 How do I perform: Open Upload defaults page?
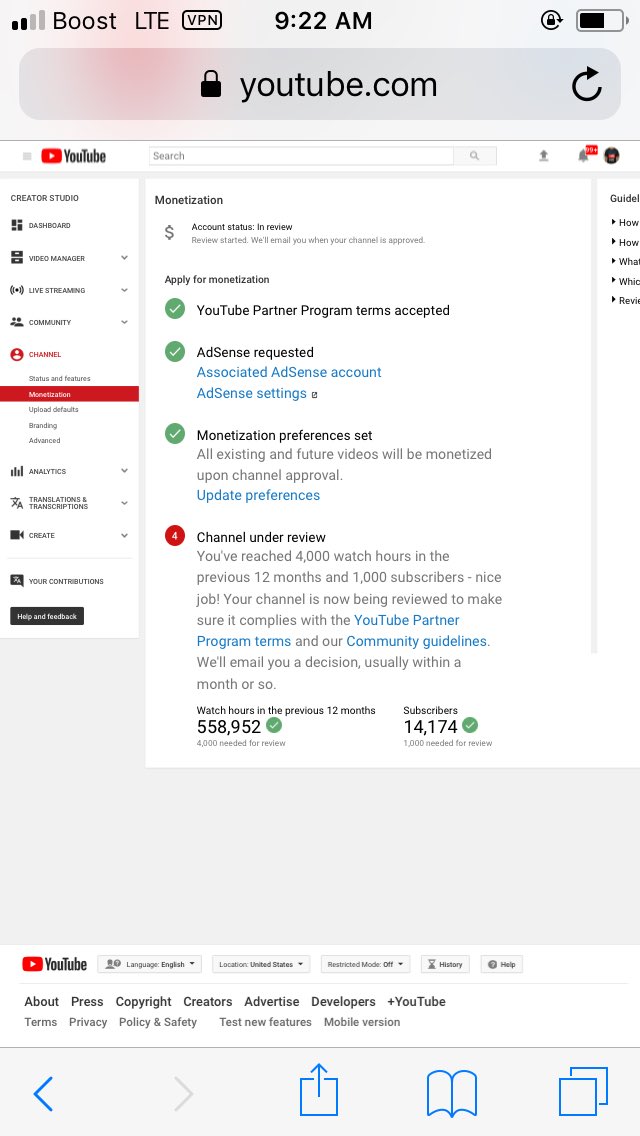(x=54, y=409)
